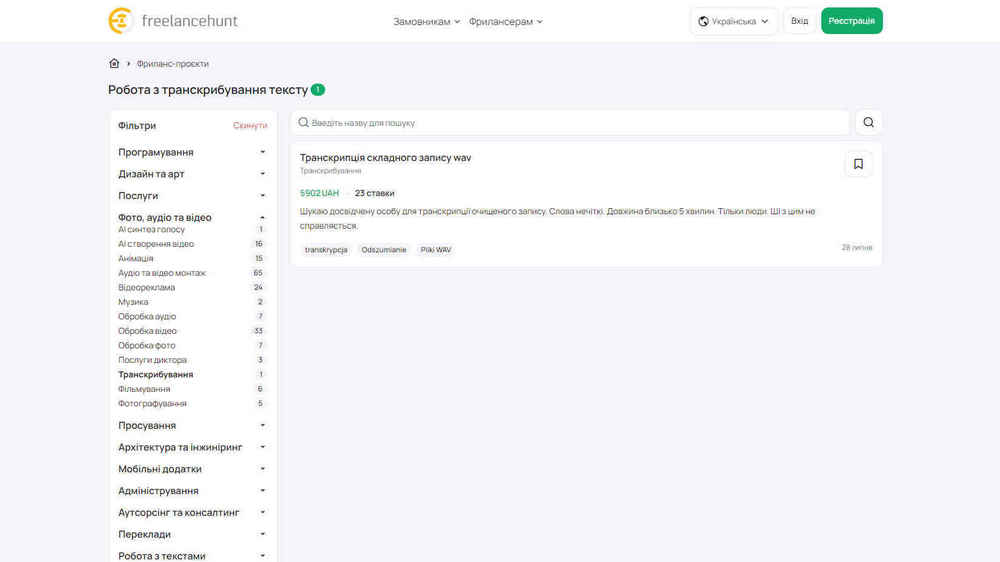This screenshot has height=562, width=1000.
Task: Select Музика filter
Action: pos(133,302)
